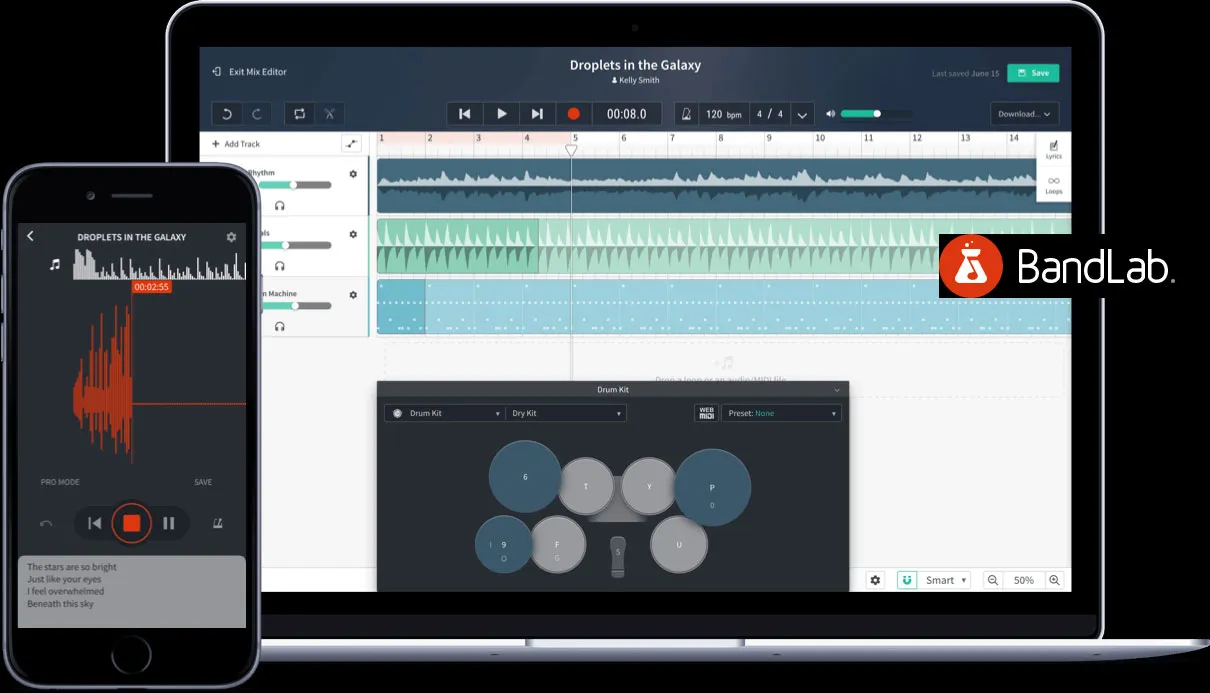
Task: Open the Drum Machine track settings gear
Action: point(353,295)
